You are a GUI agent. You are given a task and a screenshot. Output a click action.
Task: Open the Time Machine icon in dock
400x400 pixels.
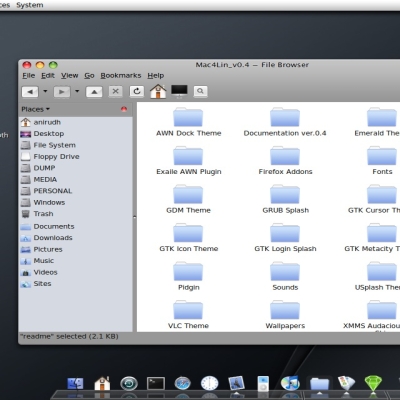tap(129, 384)
